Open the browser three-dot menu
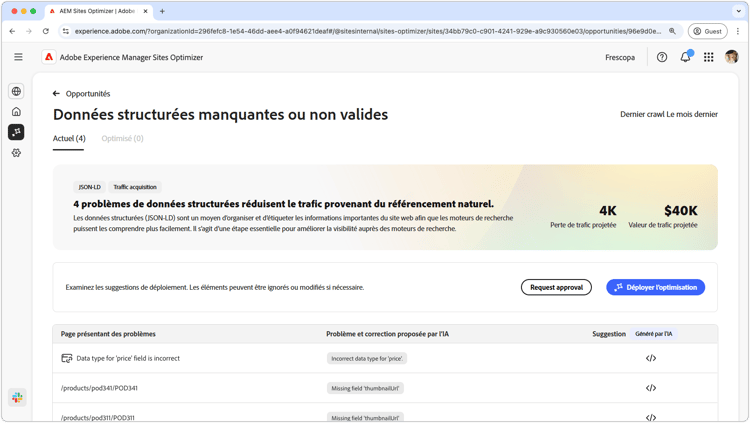The height and width of the screenshot is (423, 750). (738, 31)
